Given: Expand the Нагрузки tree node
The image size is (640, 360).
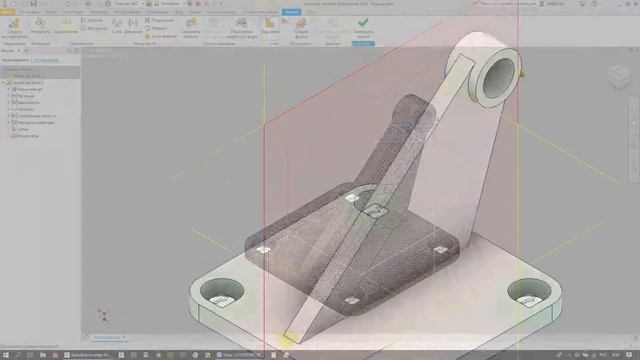Looking at the screenshot, I should [x=9, y=109].
